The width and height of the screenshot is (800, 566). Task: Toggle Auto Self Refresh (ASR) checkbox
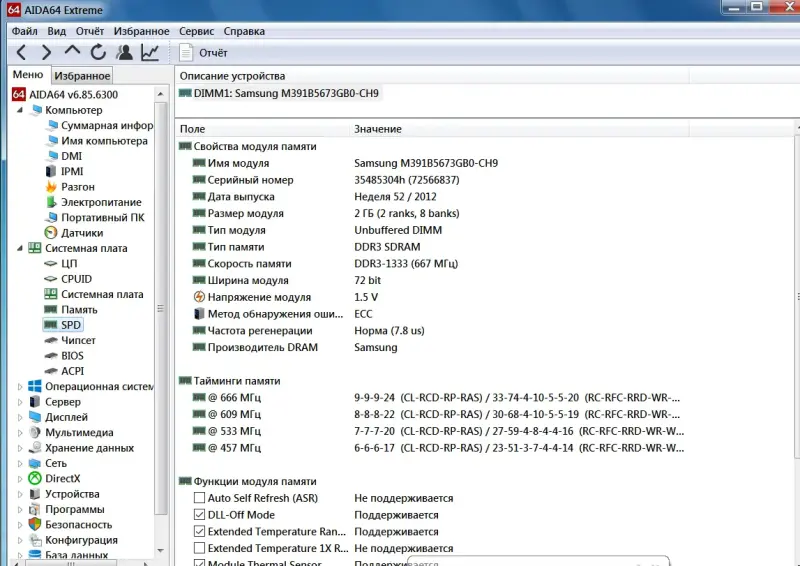pos(199,498)
